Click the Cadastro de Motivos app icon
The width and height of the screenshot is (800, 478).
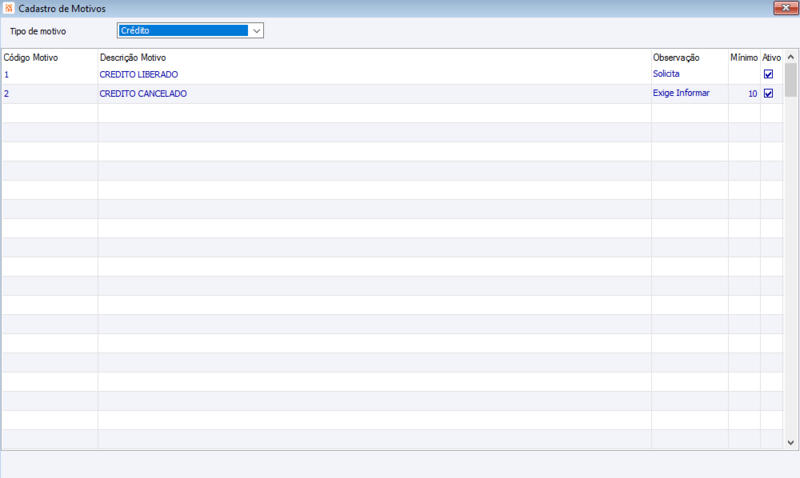(9, 8)
